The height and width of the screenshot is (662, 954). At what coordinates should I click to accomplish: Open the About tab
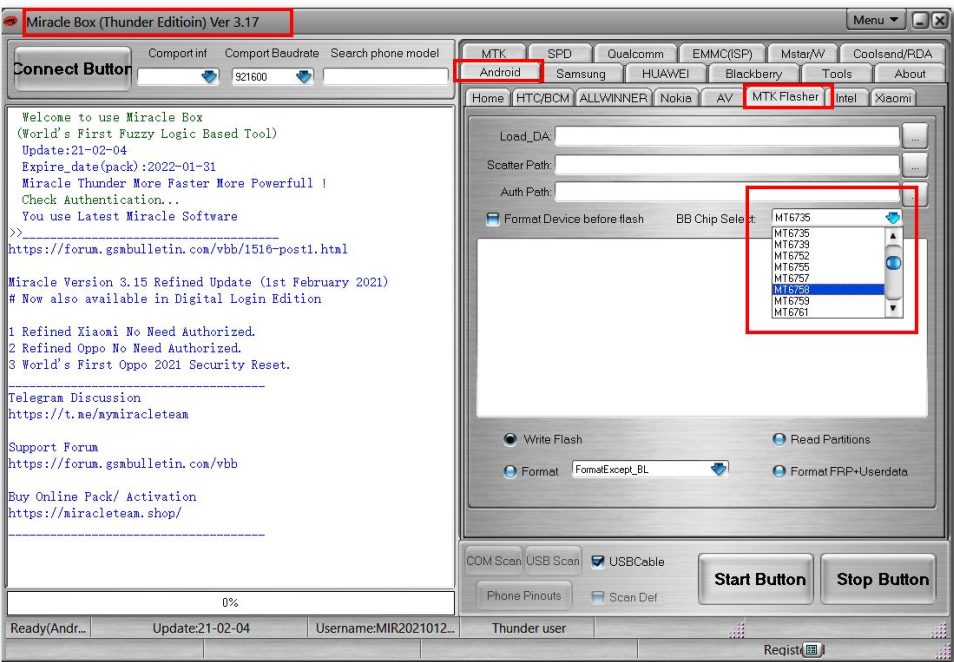910,74
